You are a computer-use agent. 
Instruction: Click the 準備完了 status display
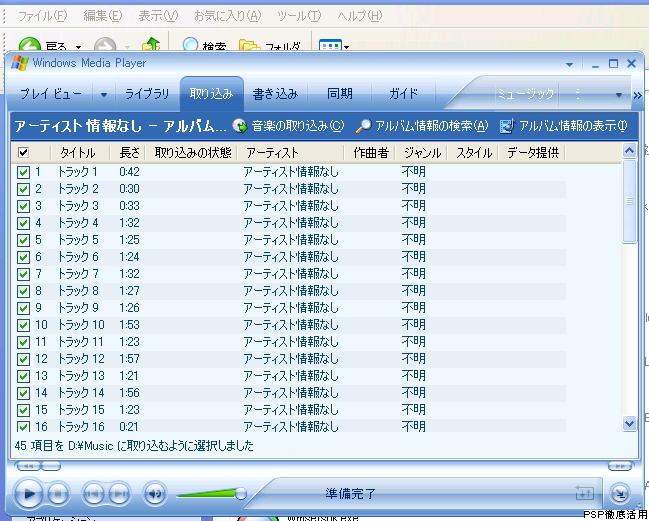click(350, 493)
